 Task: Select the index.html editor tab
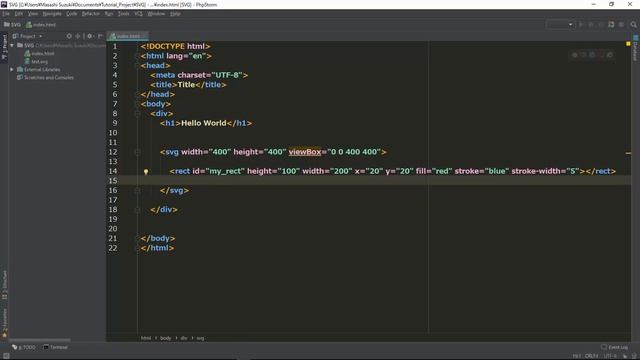click(127, 36)
